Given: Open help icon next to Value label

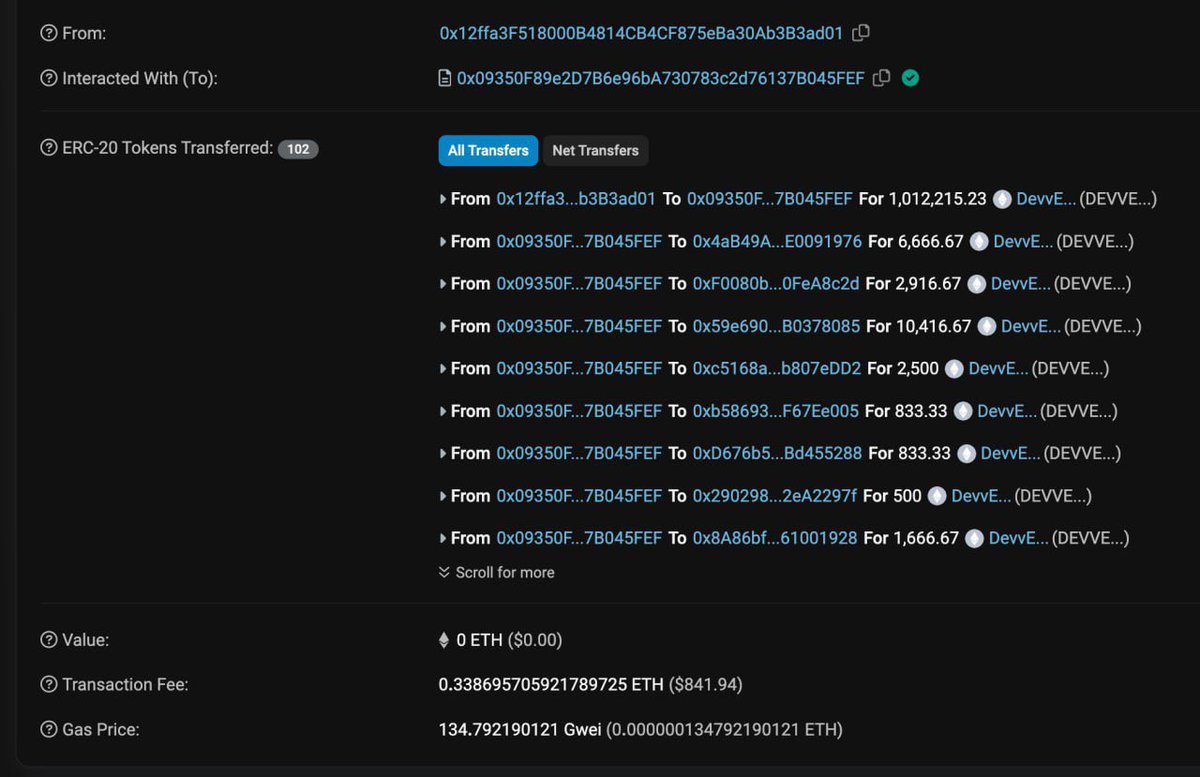Looking at the screenshot, I should [x=48, y=640].
